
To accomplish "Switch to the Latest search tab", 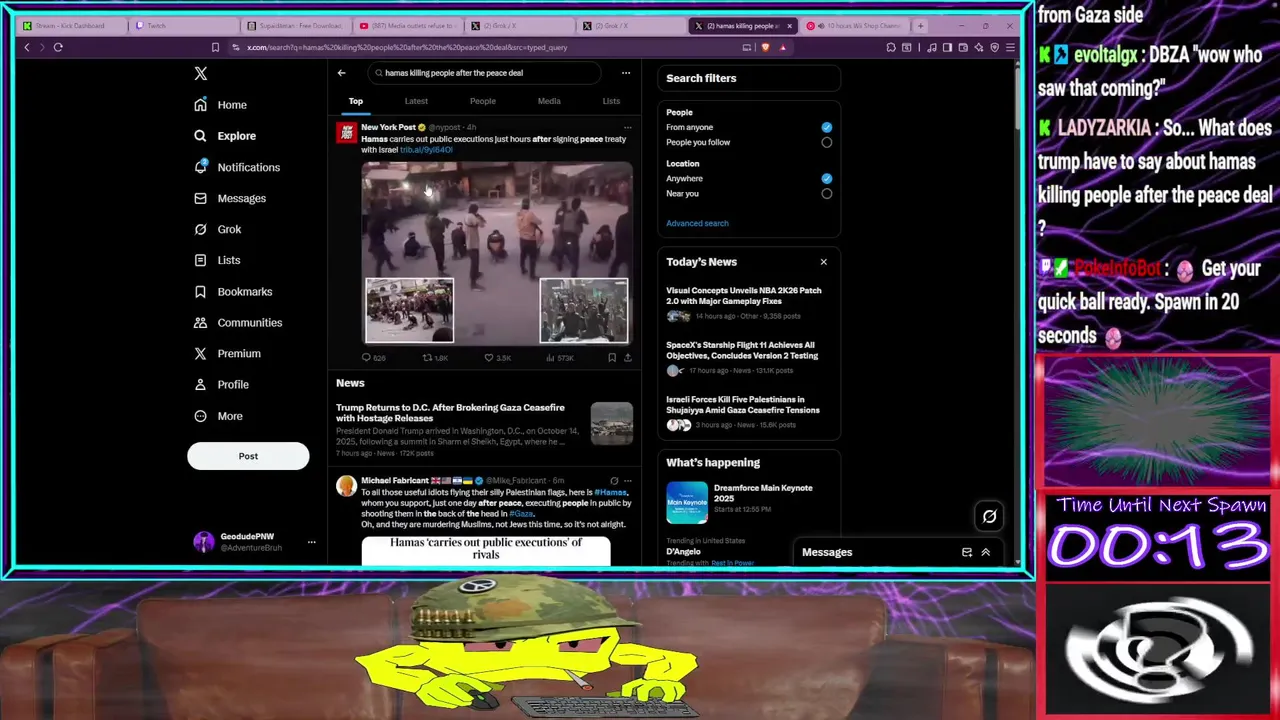I will 416,101.
